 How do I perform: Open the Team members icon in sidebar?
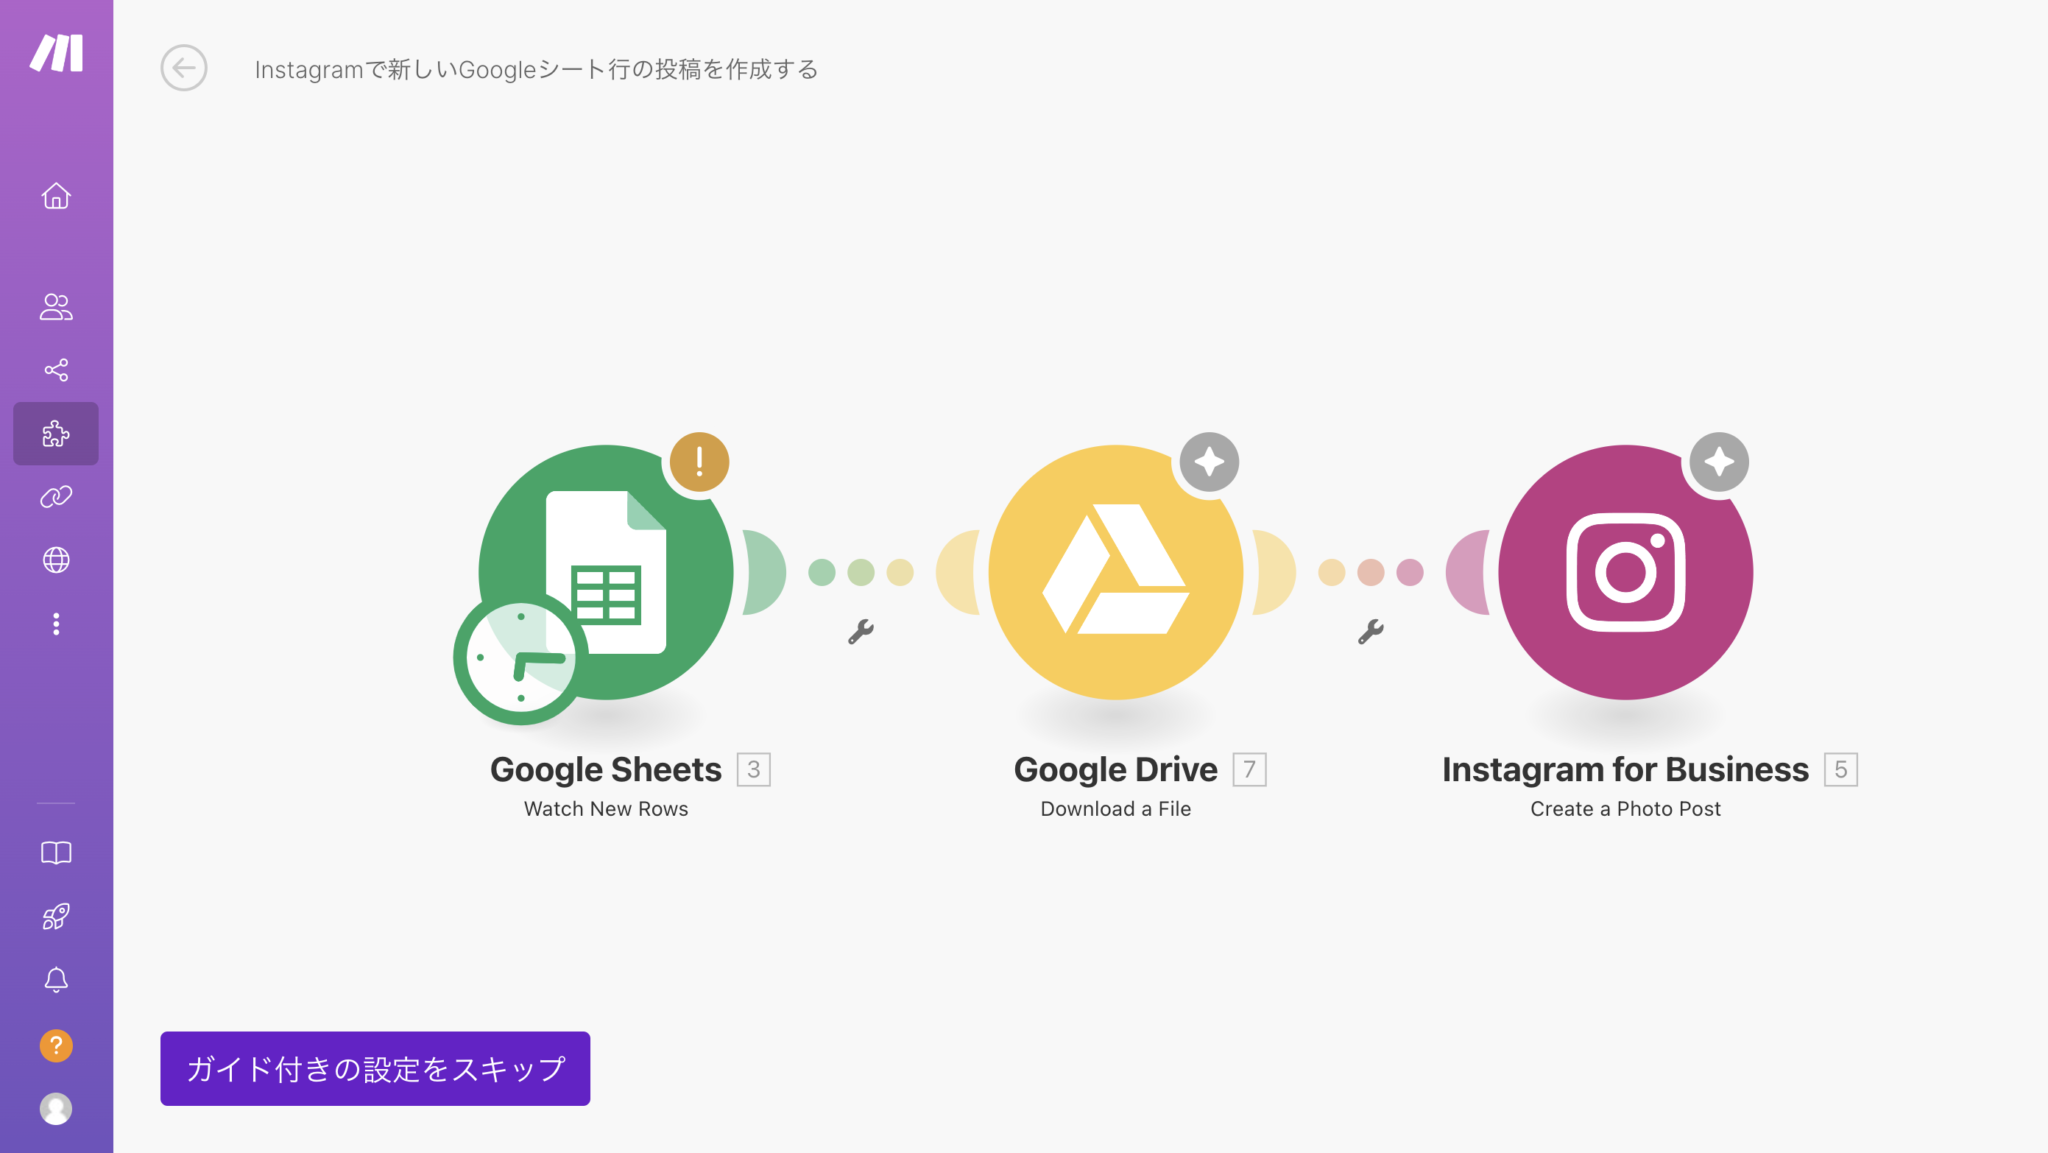56,307
